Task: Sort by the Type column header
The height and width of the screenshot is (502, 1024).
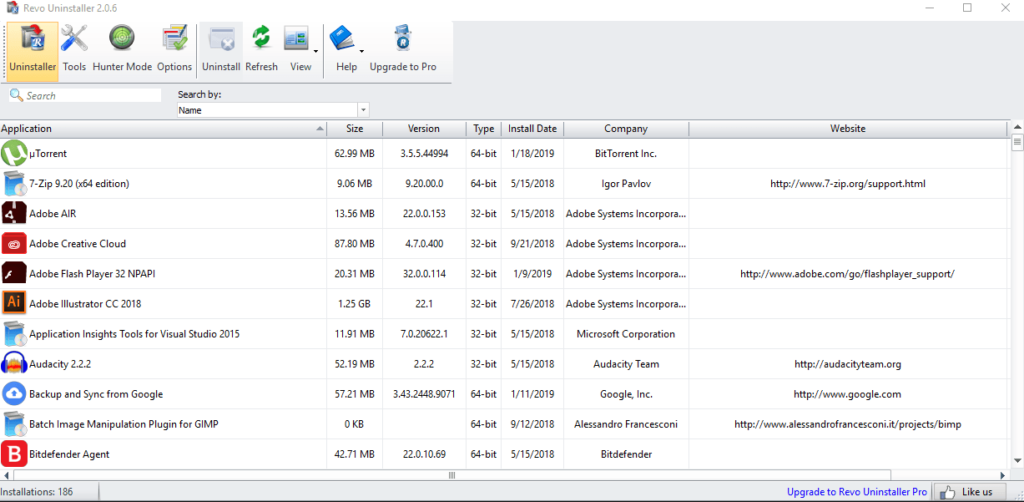Action: click(x=483, y=129)
